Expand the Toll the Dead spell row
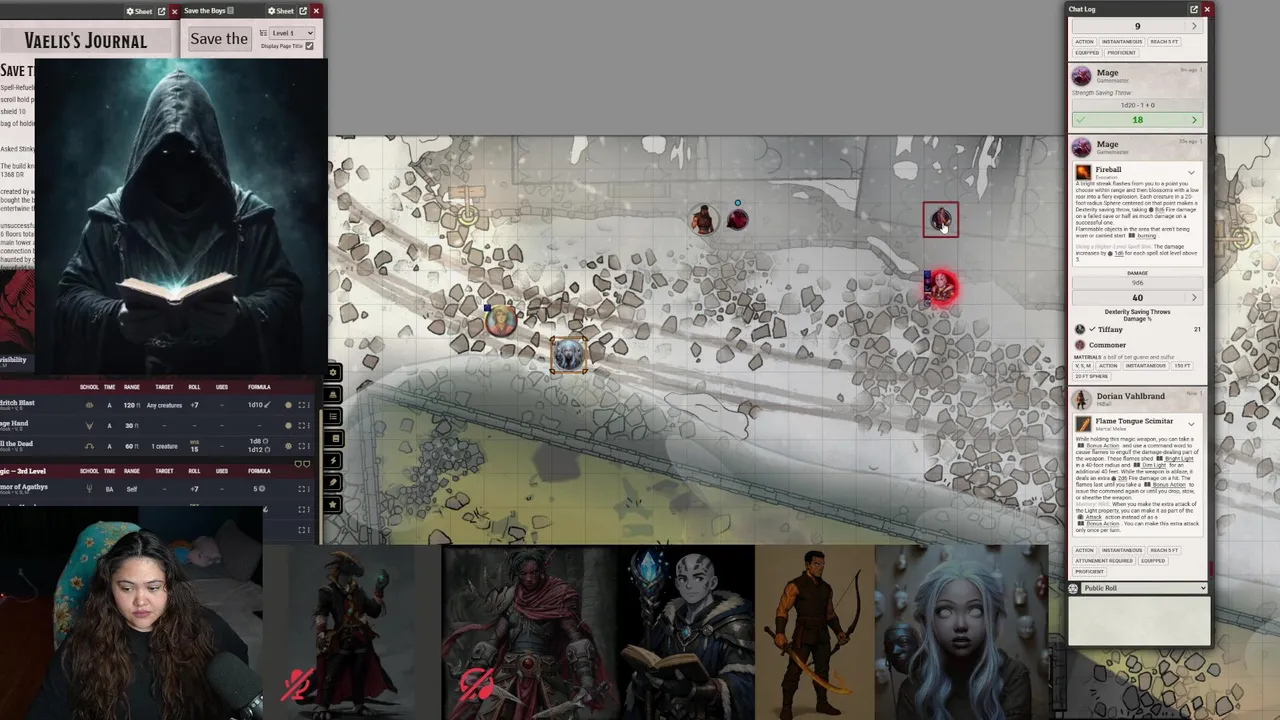 pyautogui.click(x=303, y=446)
